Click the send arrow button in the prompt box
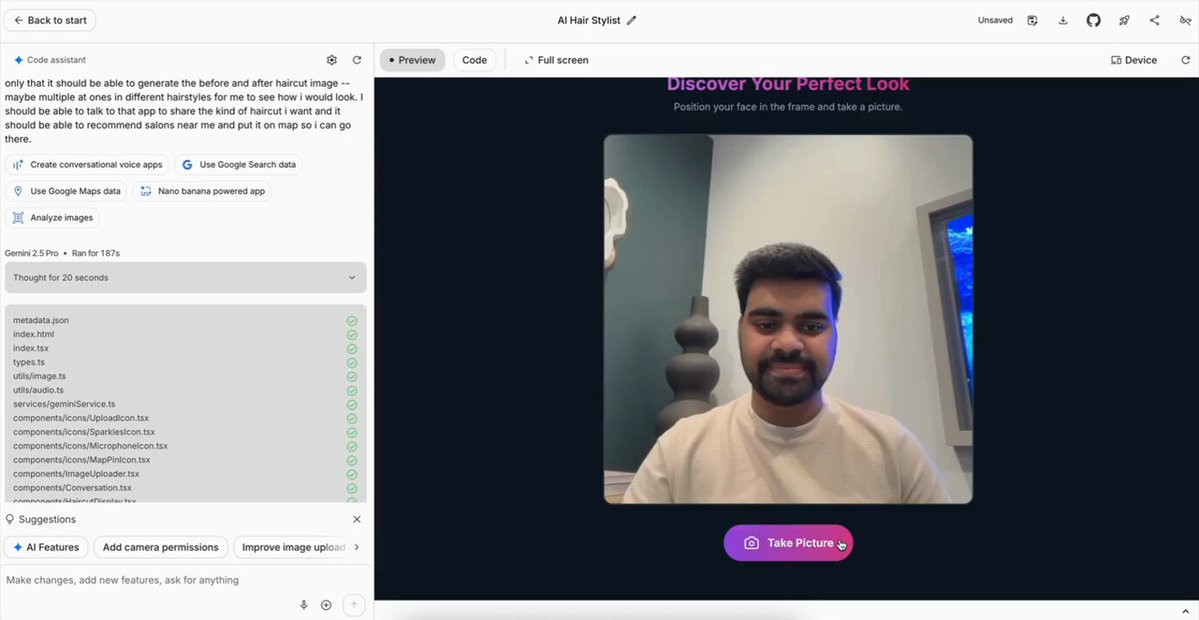The image size is (1199, 620). pyautogui.click(x=353, y=605)
